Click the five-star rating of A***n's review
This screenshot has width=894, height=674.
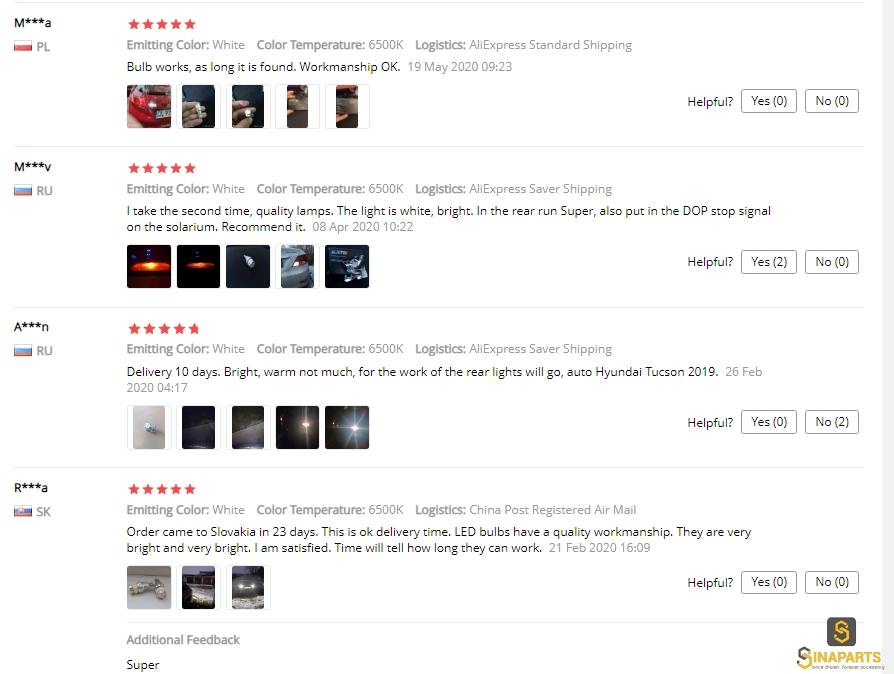point(163,328)
